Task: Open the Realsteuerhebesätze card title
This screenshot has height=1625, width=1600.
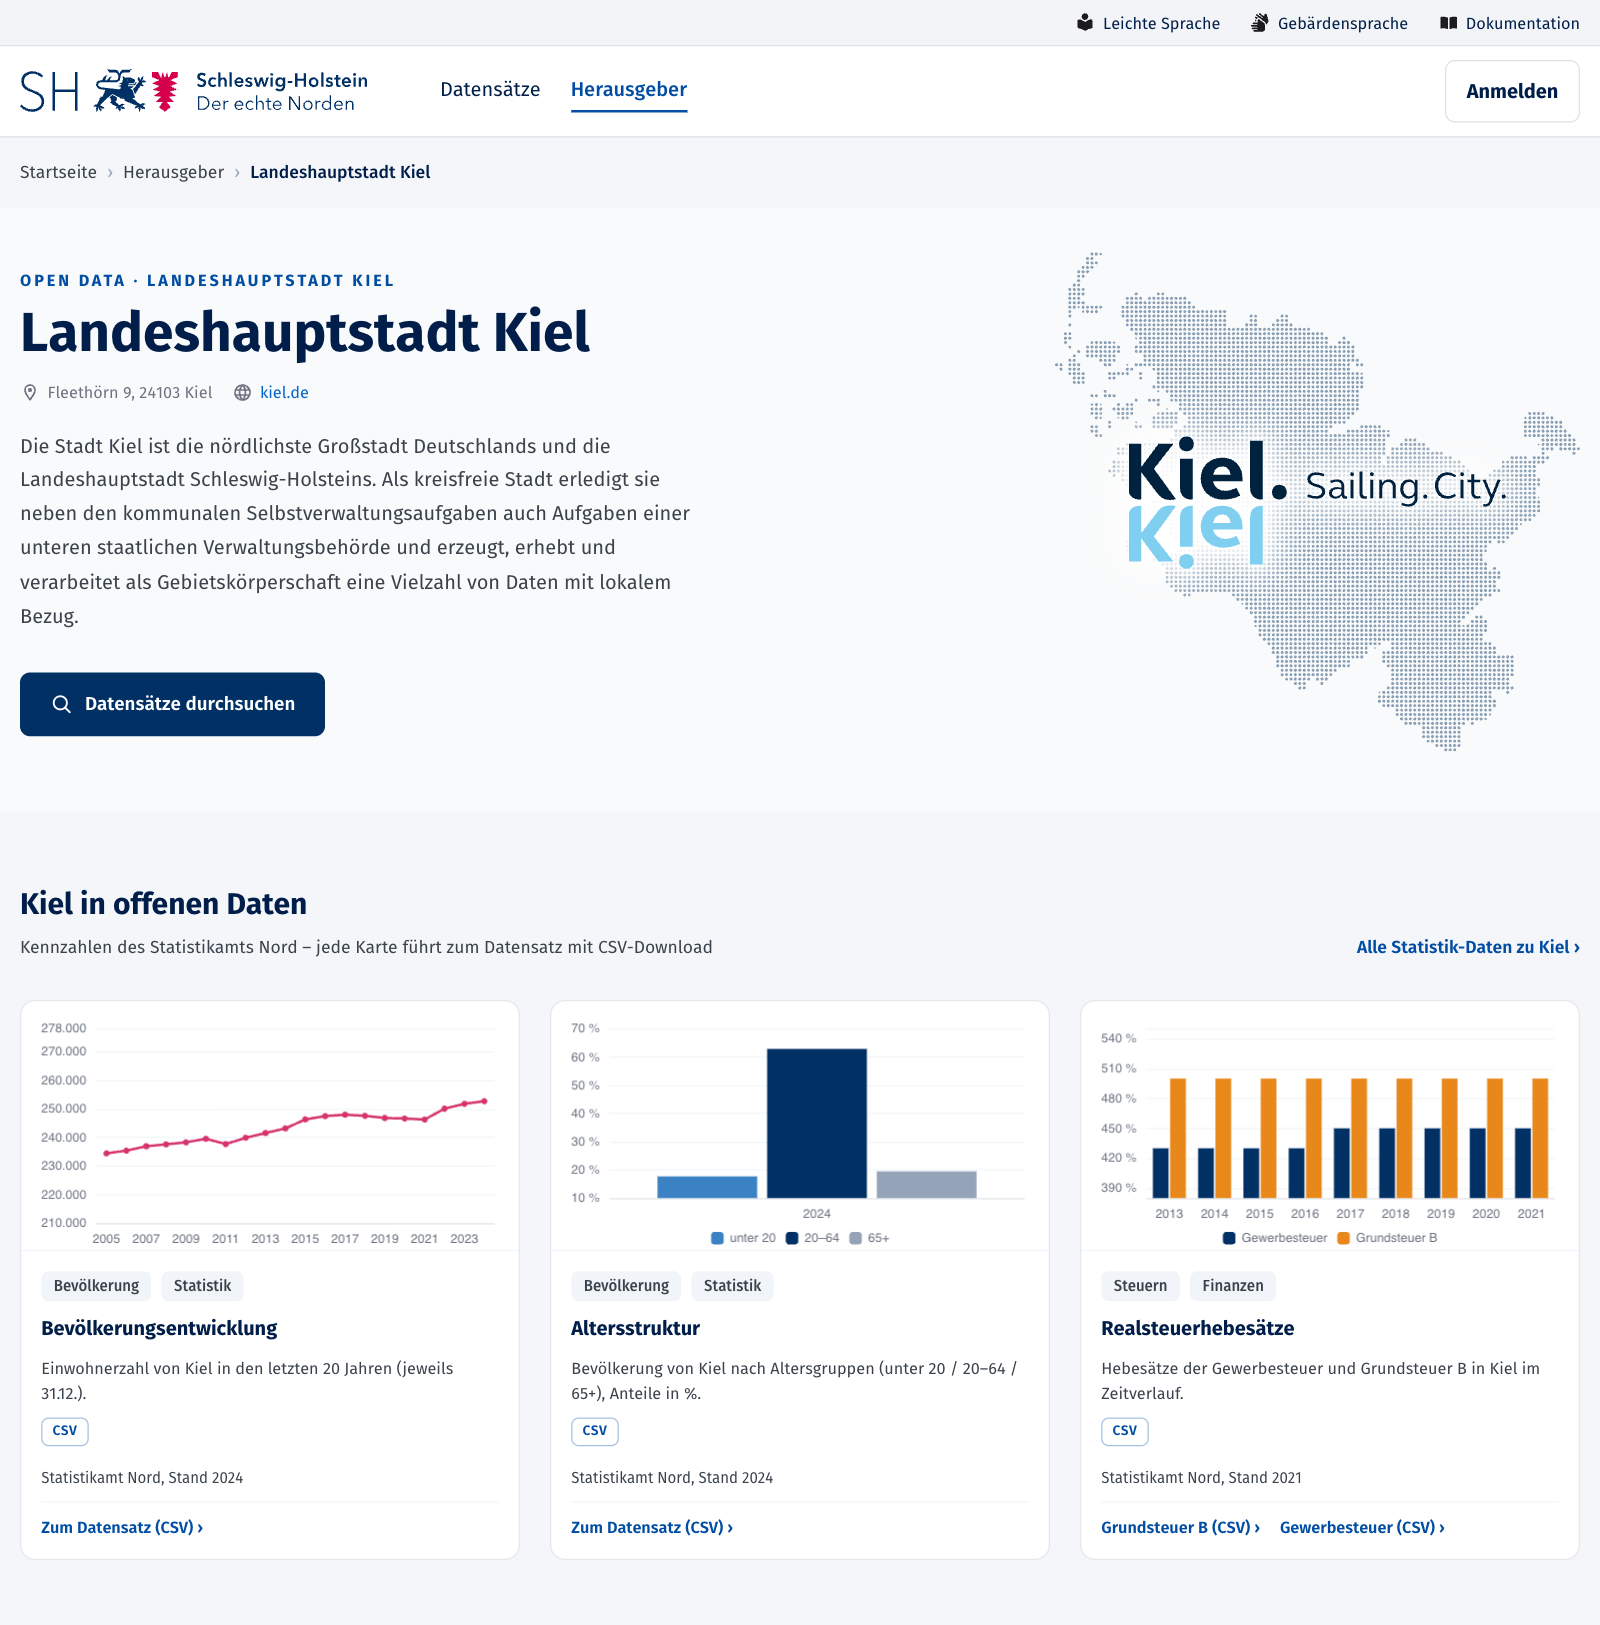Action: point(1197,1328)
